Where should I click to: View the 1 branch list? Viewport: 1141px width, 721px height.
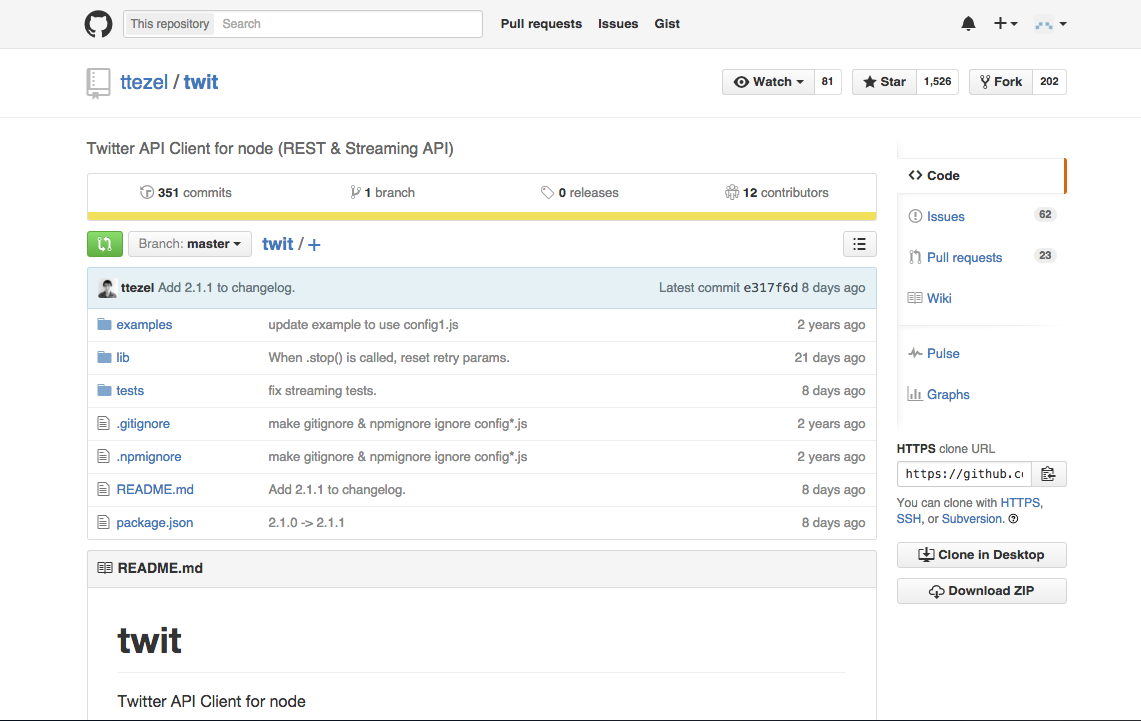[x=382, y=193]
